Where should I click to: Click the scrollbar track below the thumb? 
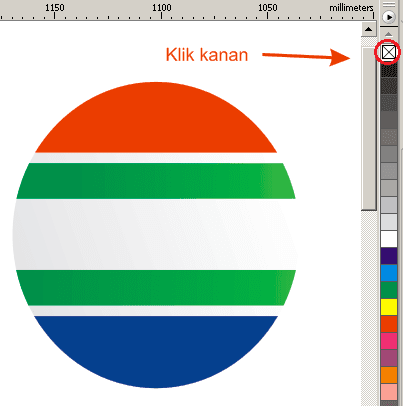(x=369, y=307)
